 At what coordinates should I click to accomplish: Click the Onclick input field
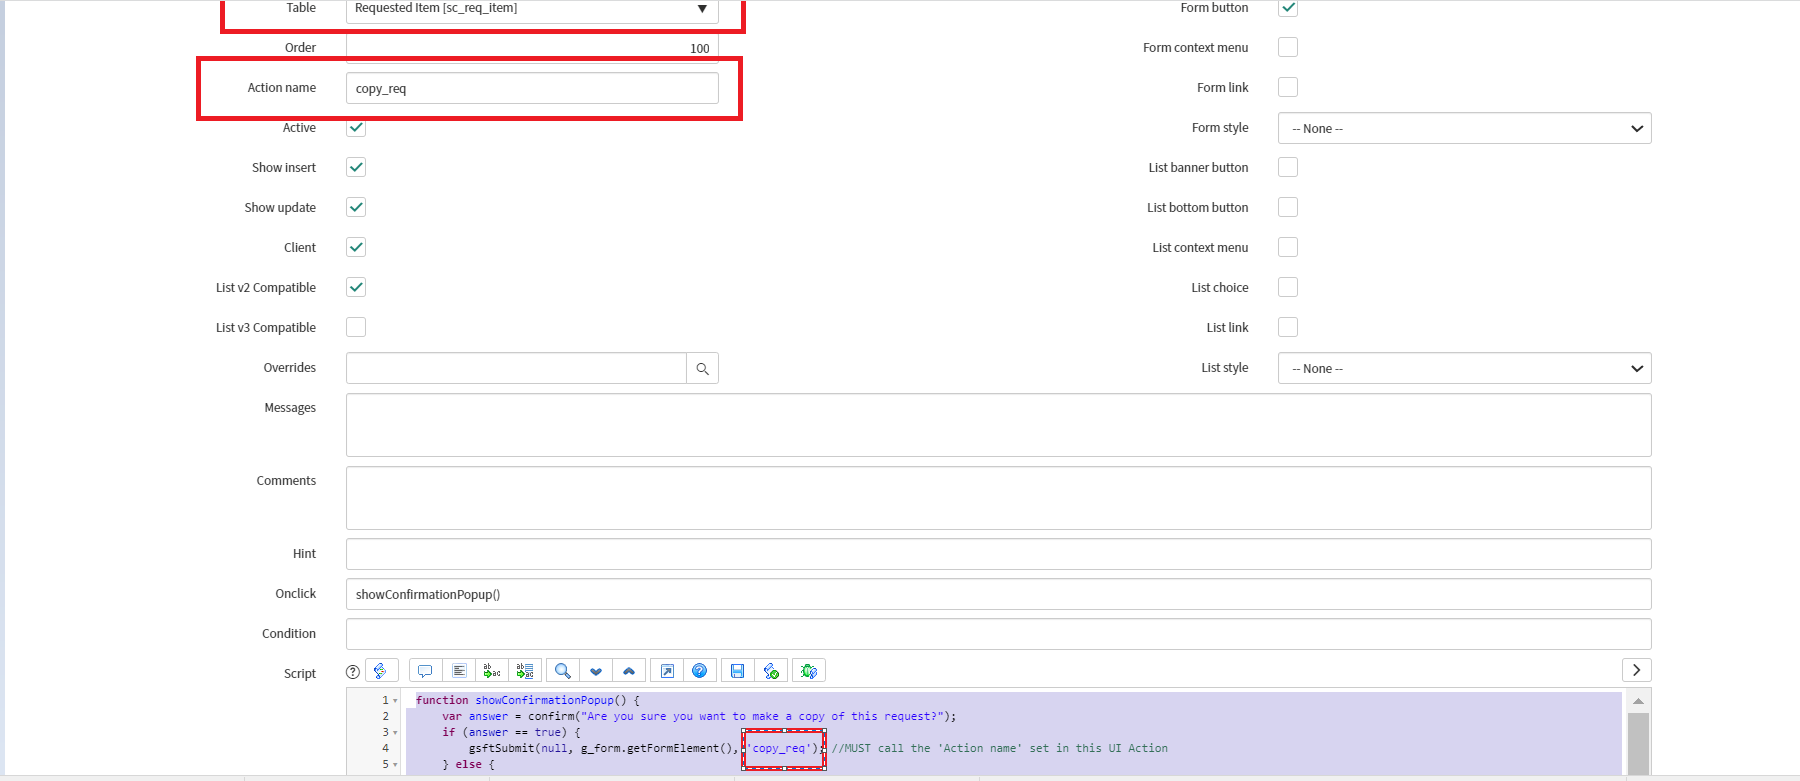pos(998,594)
